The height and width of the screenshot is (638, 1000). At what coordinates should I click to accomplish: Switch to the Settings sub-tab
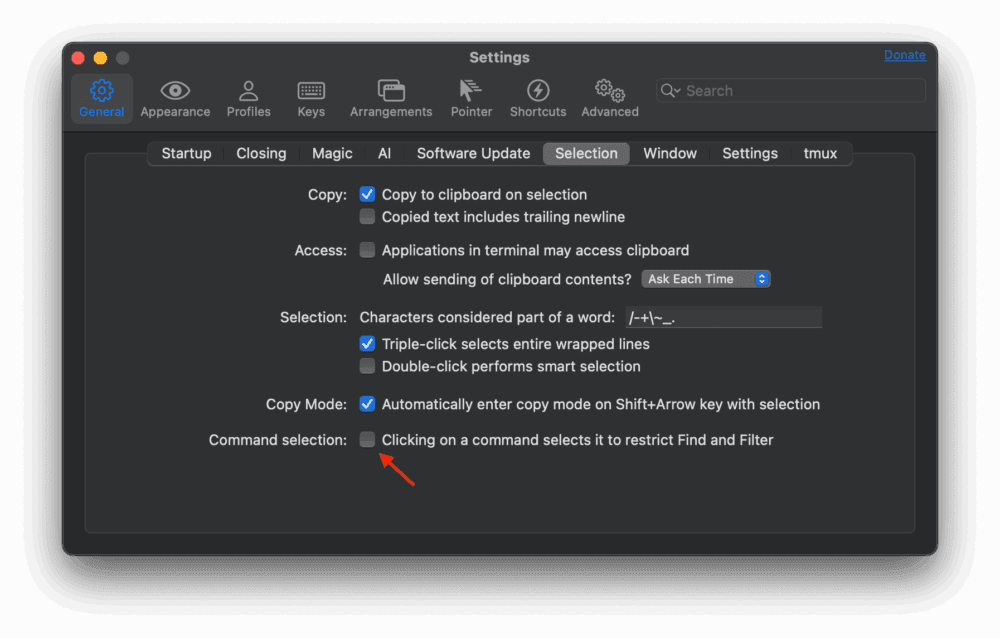[x=750, y=153]
